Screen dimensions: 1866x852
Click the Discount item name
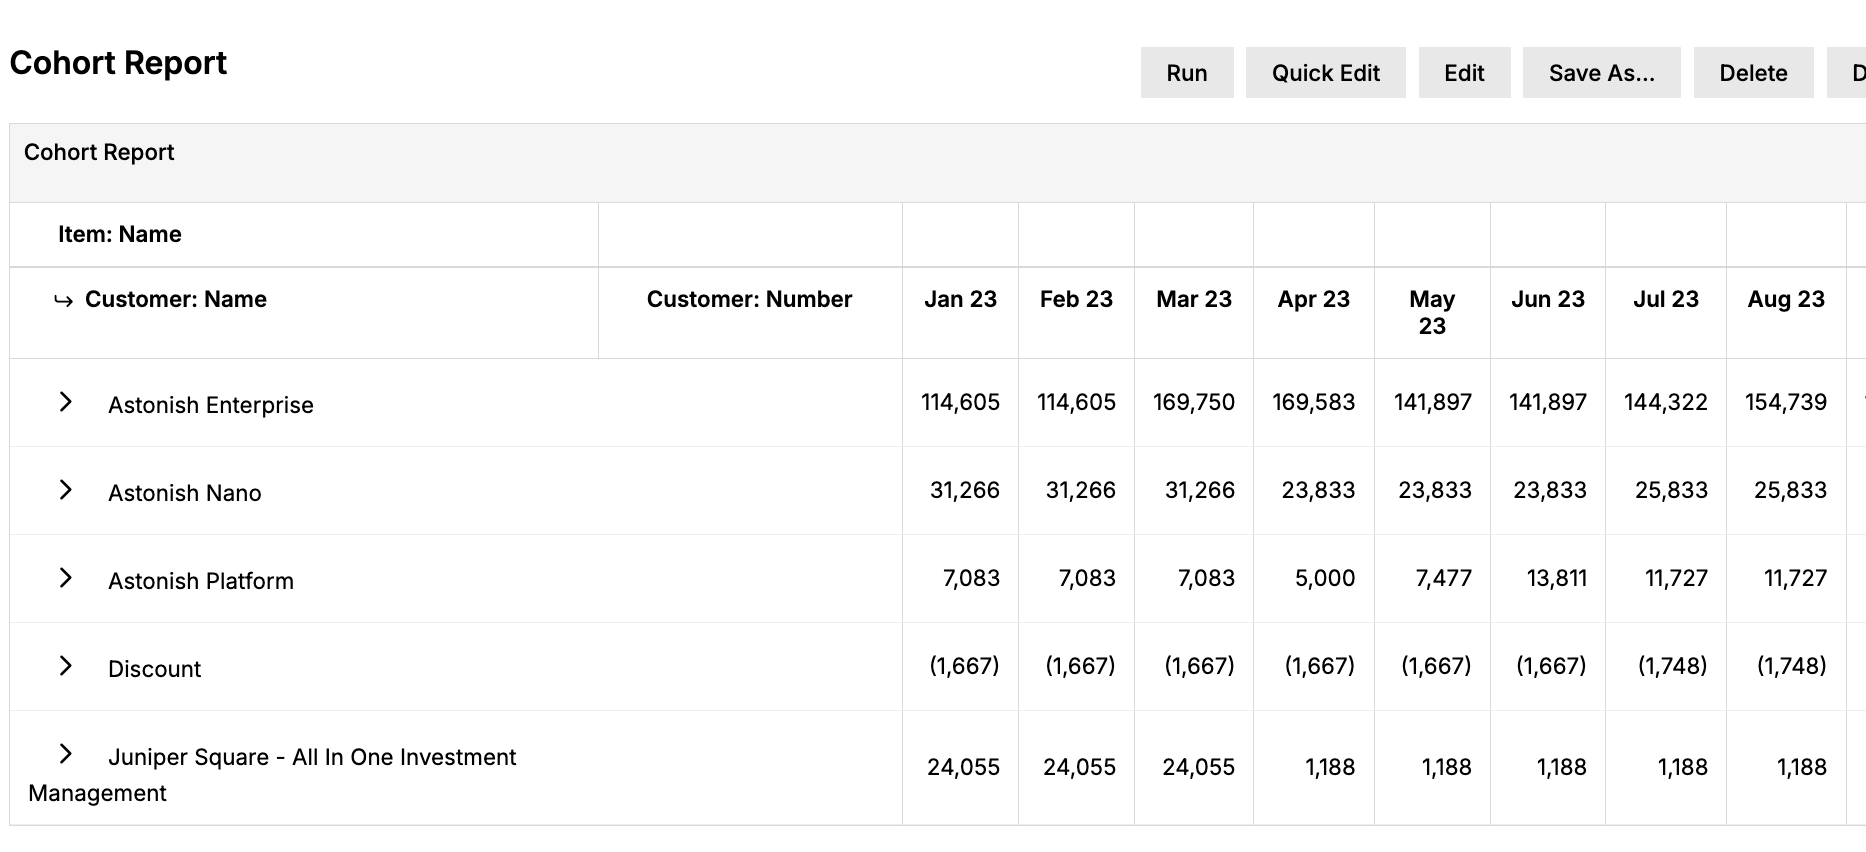coord(155,669)
